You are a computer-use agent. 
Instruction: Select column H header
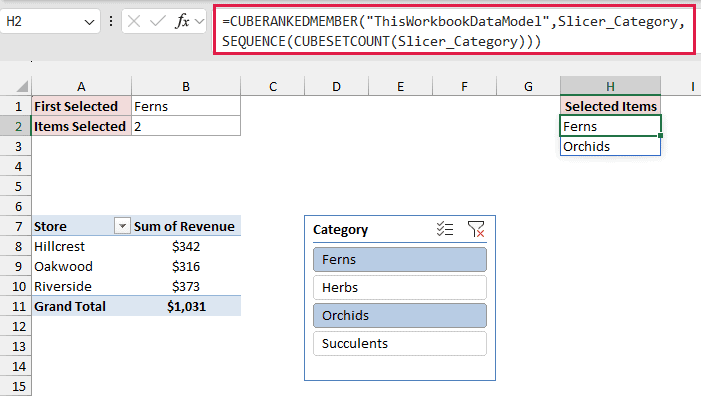coord(610,86)
